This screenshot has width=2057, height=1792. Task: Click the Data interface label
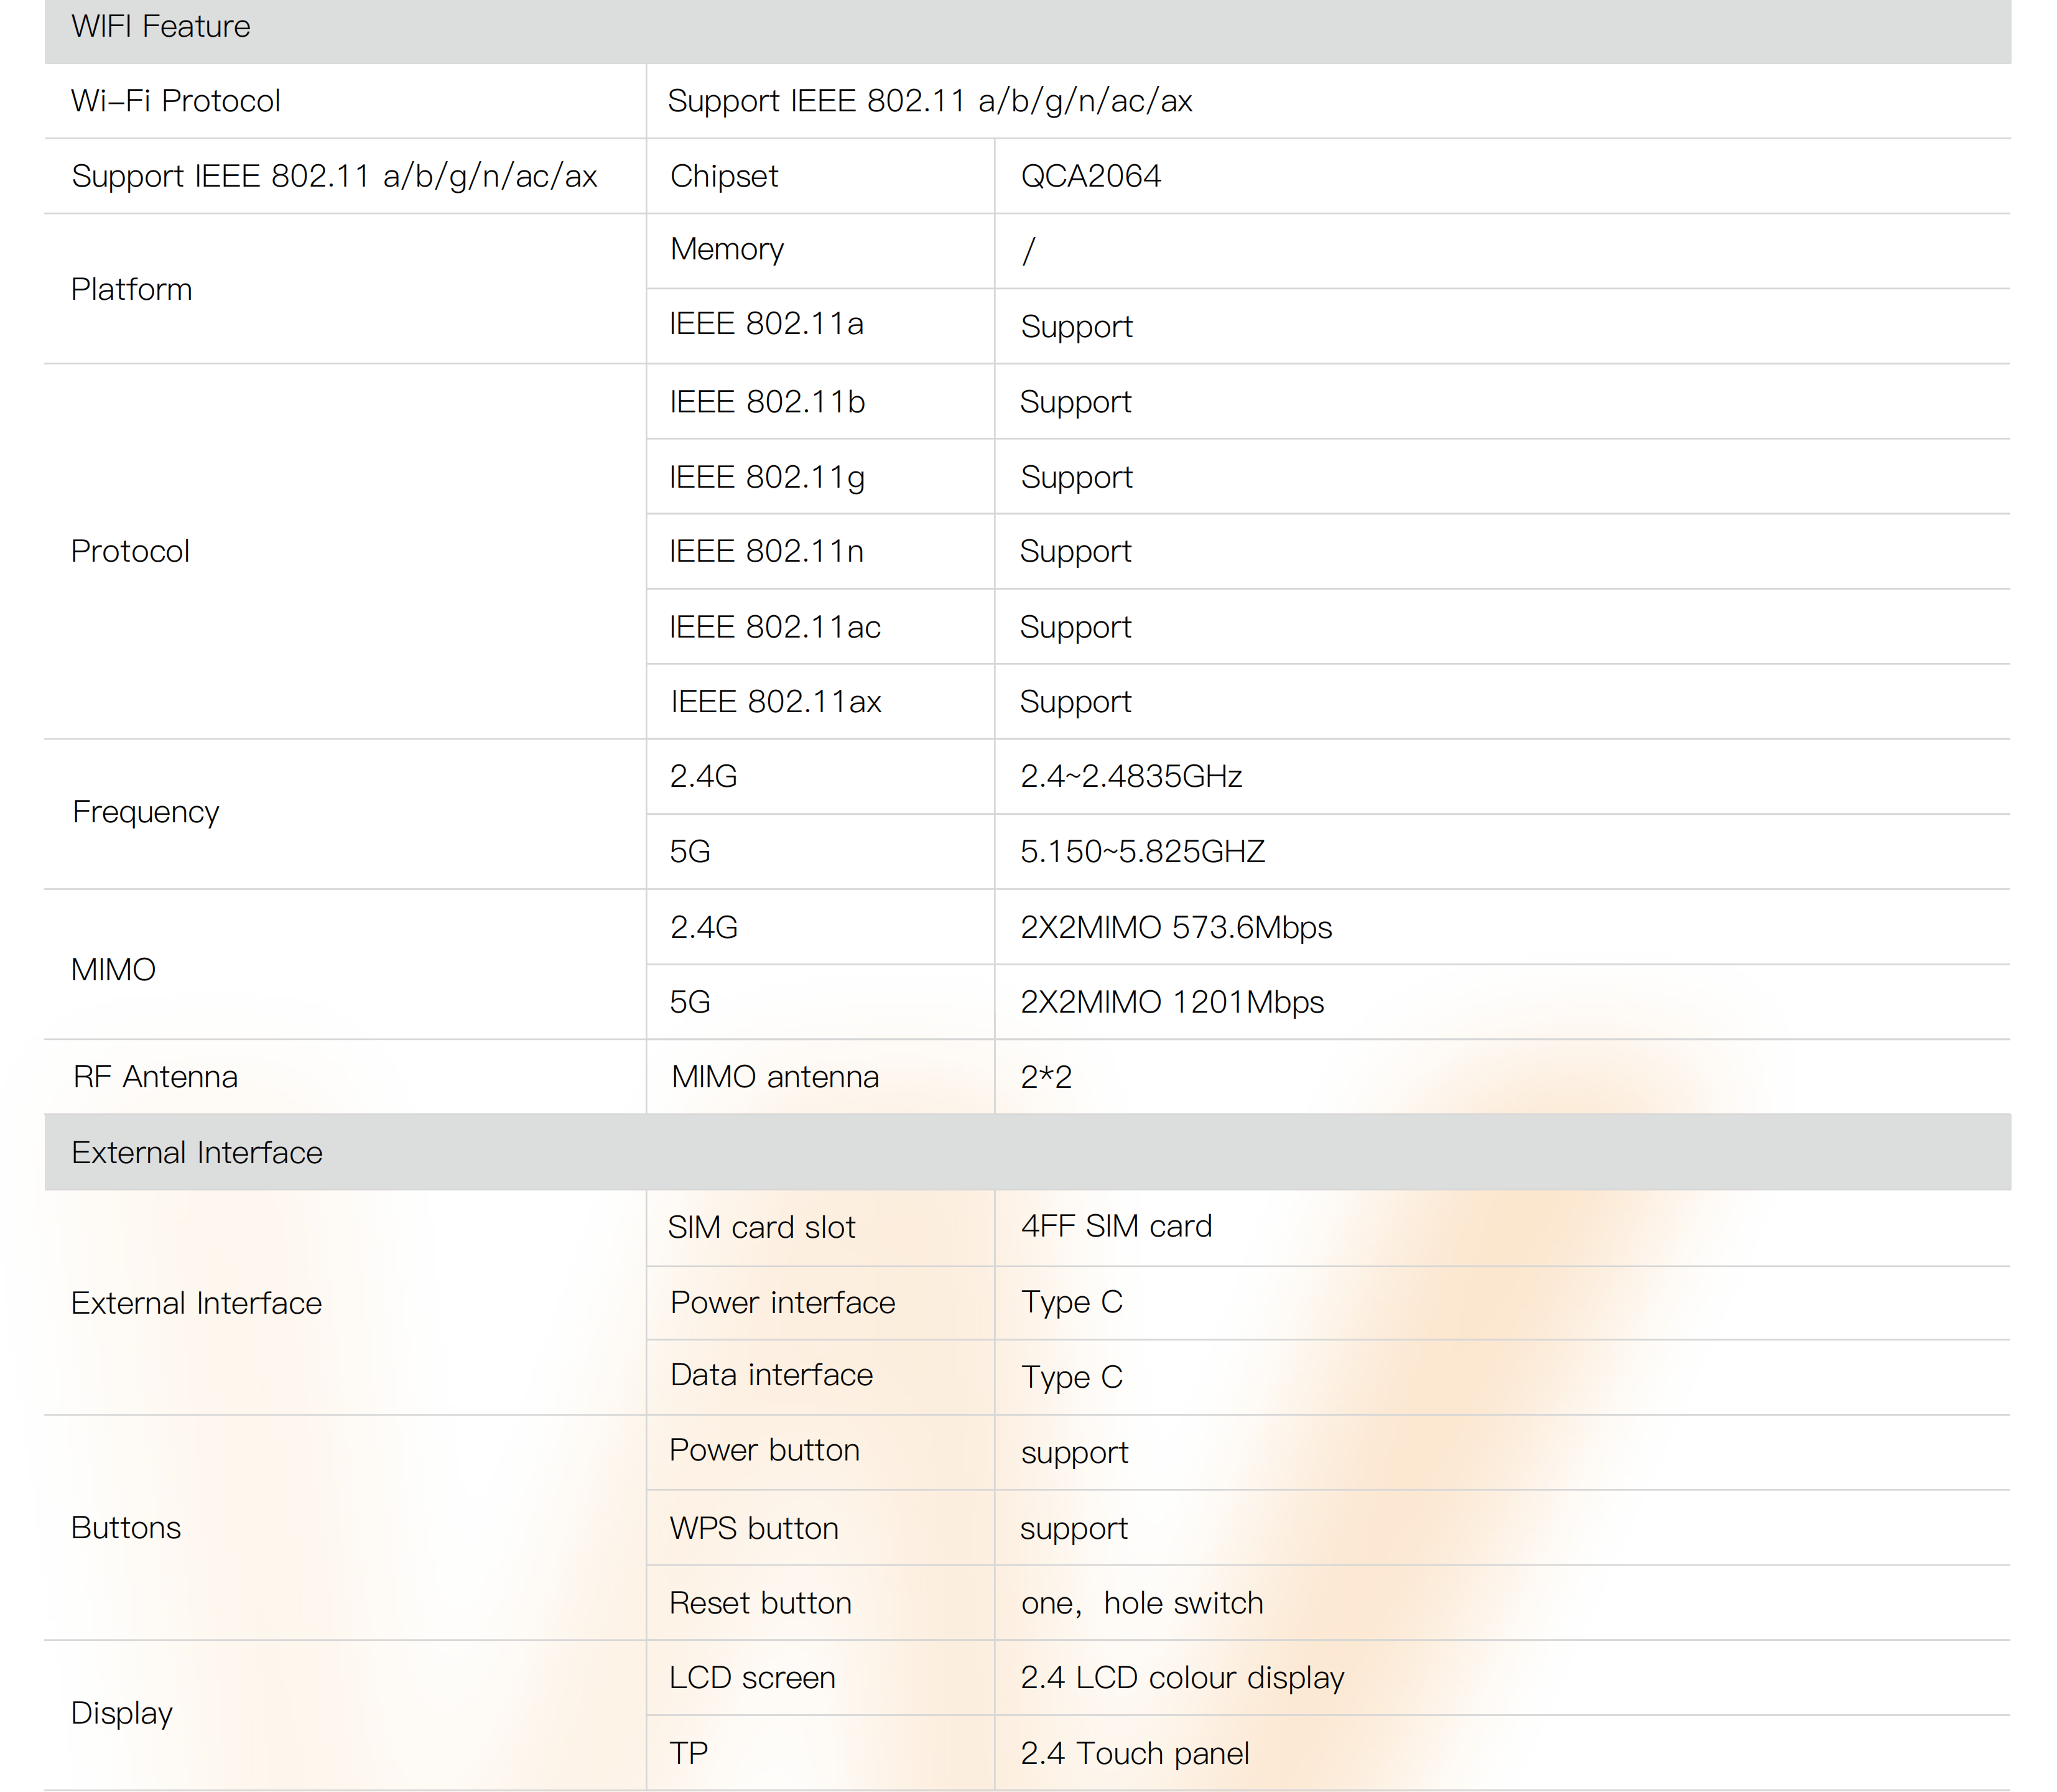(771, 1375)
